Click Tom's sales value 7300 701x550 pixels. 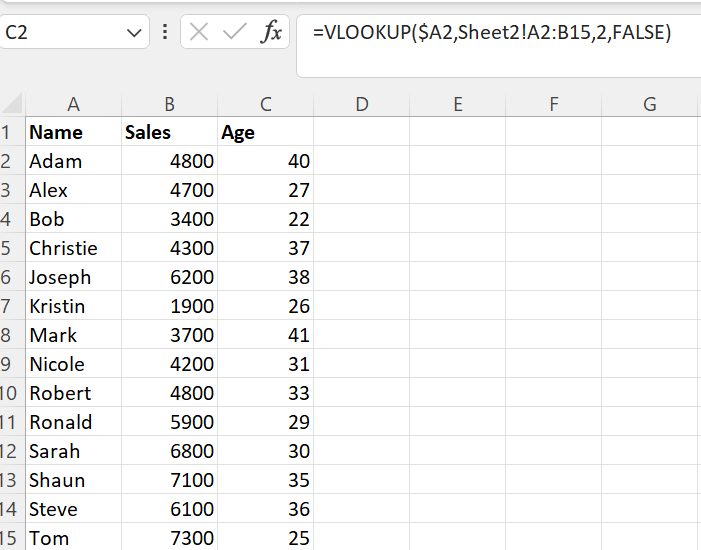point(169,537)
